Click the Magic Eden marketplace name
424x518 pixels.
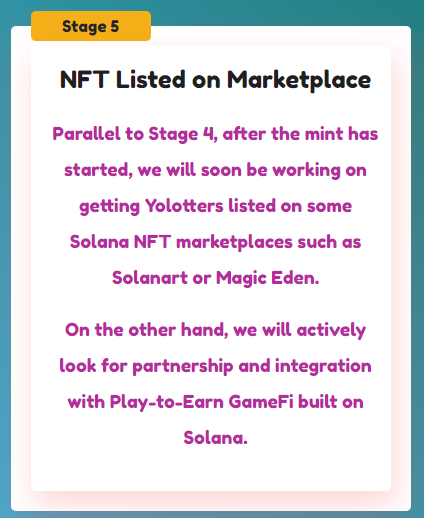tap(267, 278)
